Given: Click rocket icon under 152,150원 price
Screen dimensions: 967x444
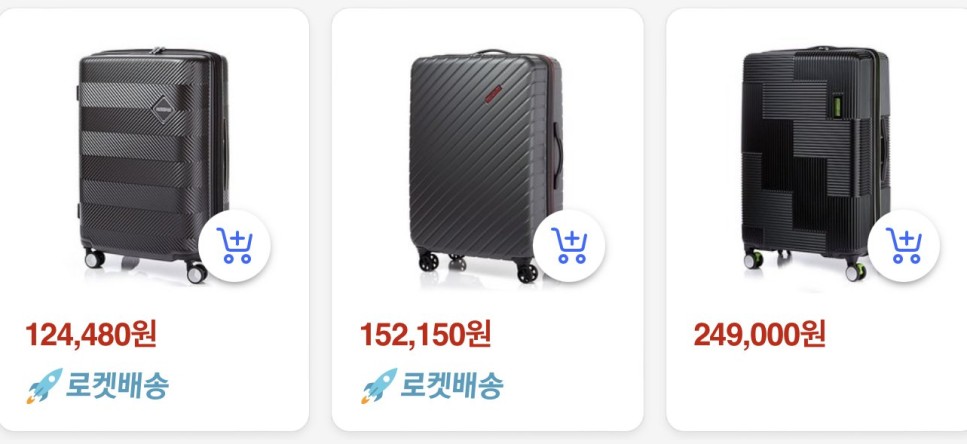Looking at the screenshot, I should pyautogui.click(x=379, y=385).
